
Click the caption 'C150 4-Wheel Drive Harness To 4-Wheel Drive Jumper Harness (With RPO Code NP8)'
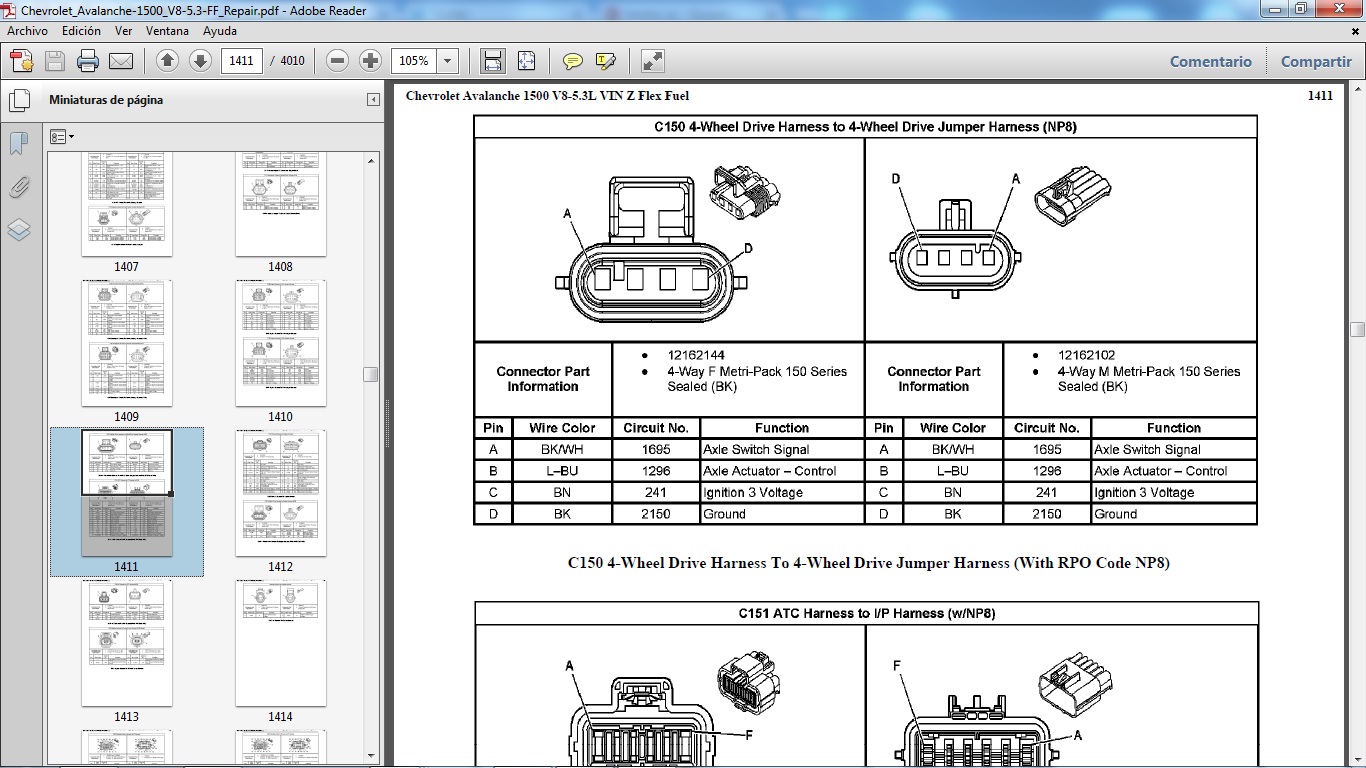869,563
